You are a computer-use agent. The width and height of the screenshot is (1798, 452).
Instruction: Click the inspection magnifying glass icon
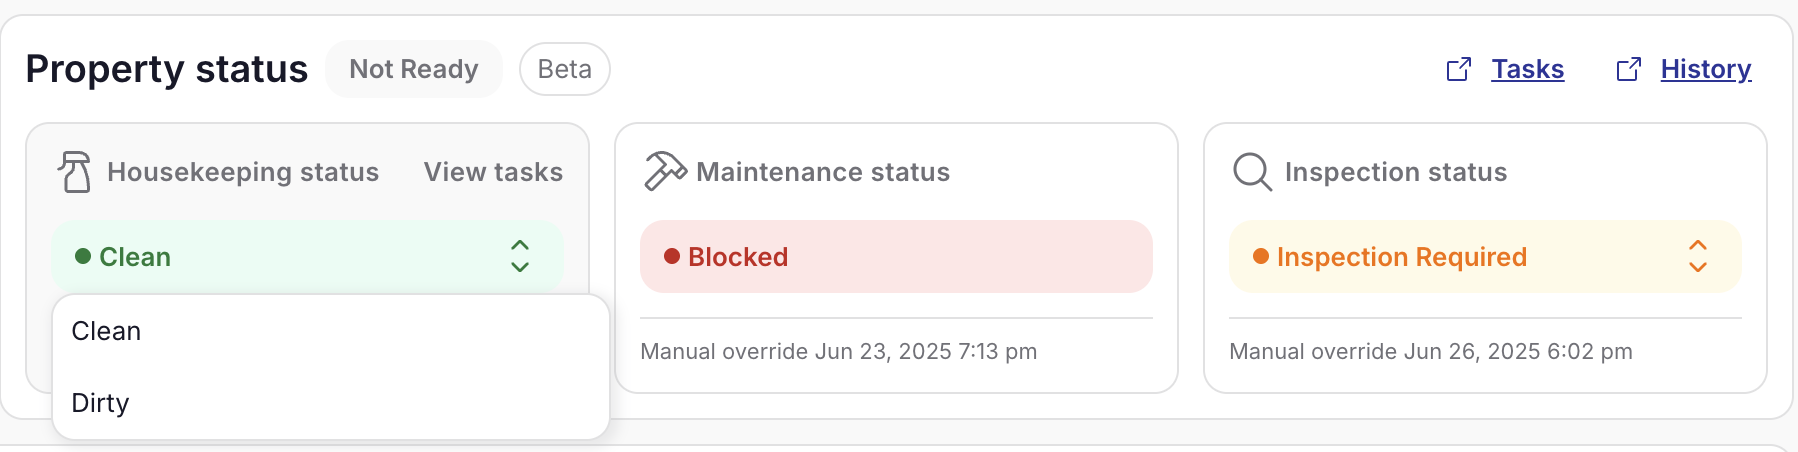click(x=1252, y=172)
